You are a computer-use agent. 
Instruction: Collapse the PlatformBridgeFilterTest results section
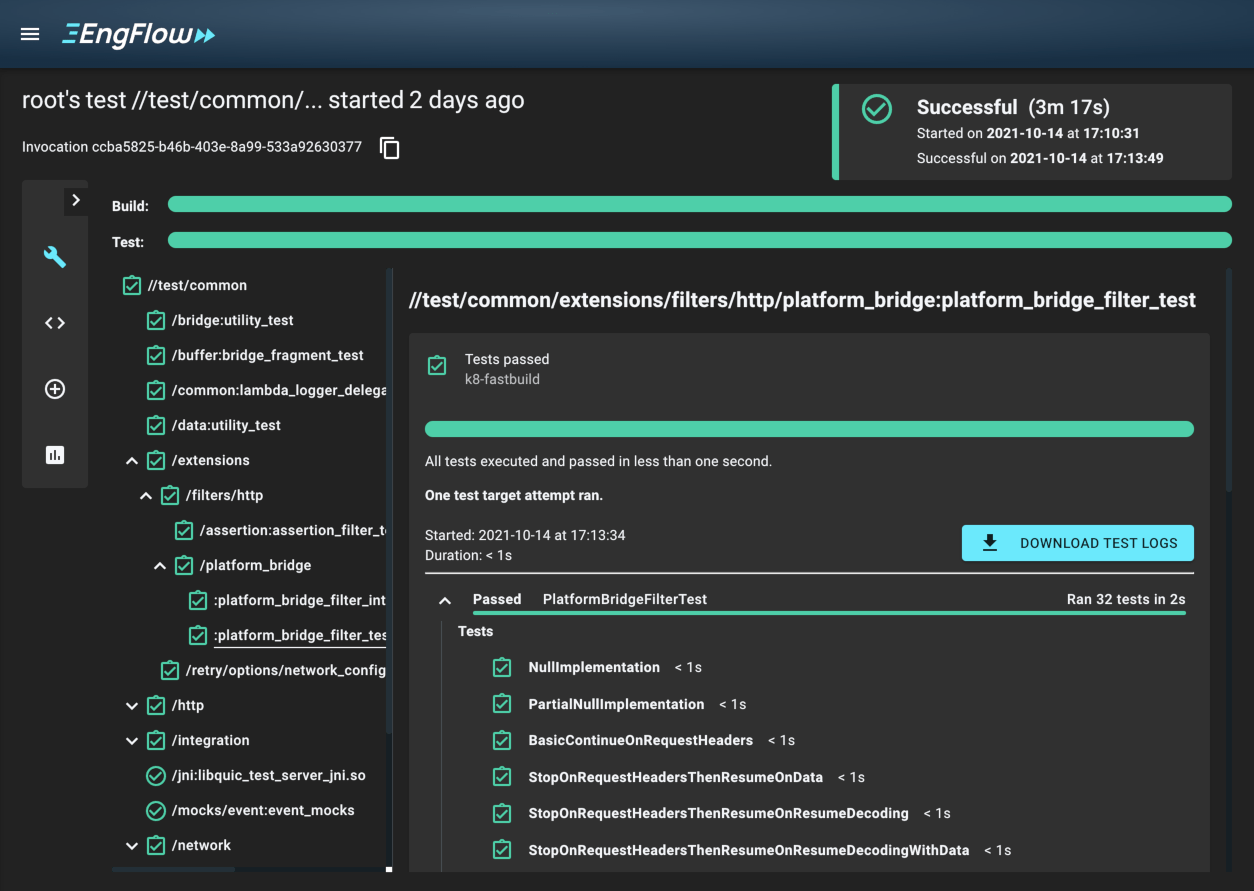pyautogui.click(x=445, y=599)
